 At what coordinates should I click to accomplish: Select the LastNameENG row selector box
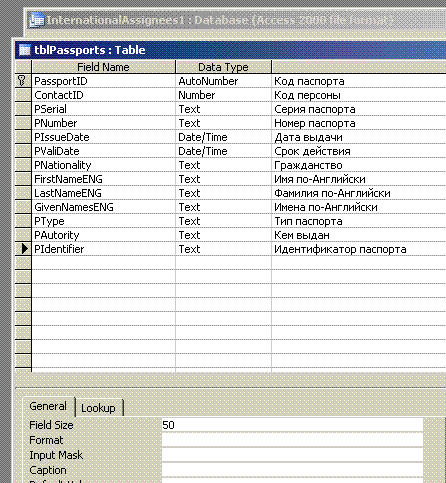[23, 193]
